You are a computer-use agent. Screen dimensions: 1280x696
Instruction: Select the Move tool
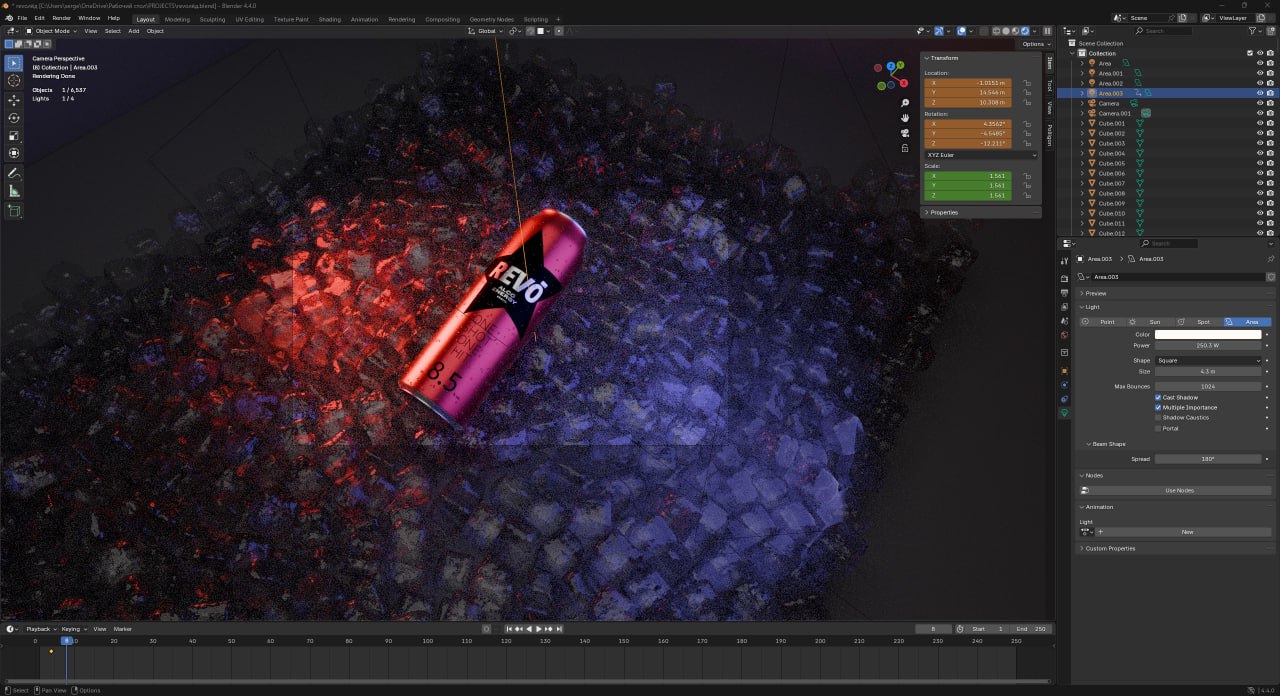(14, 100)
